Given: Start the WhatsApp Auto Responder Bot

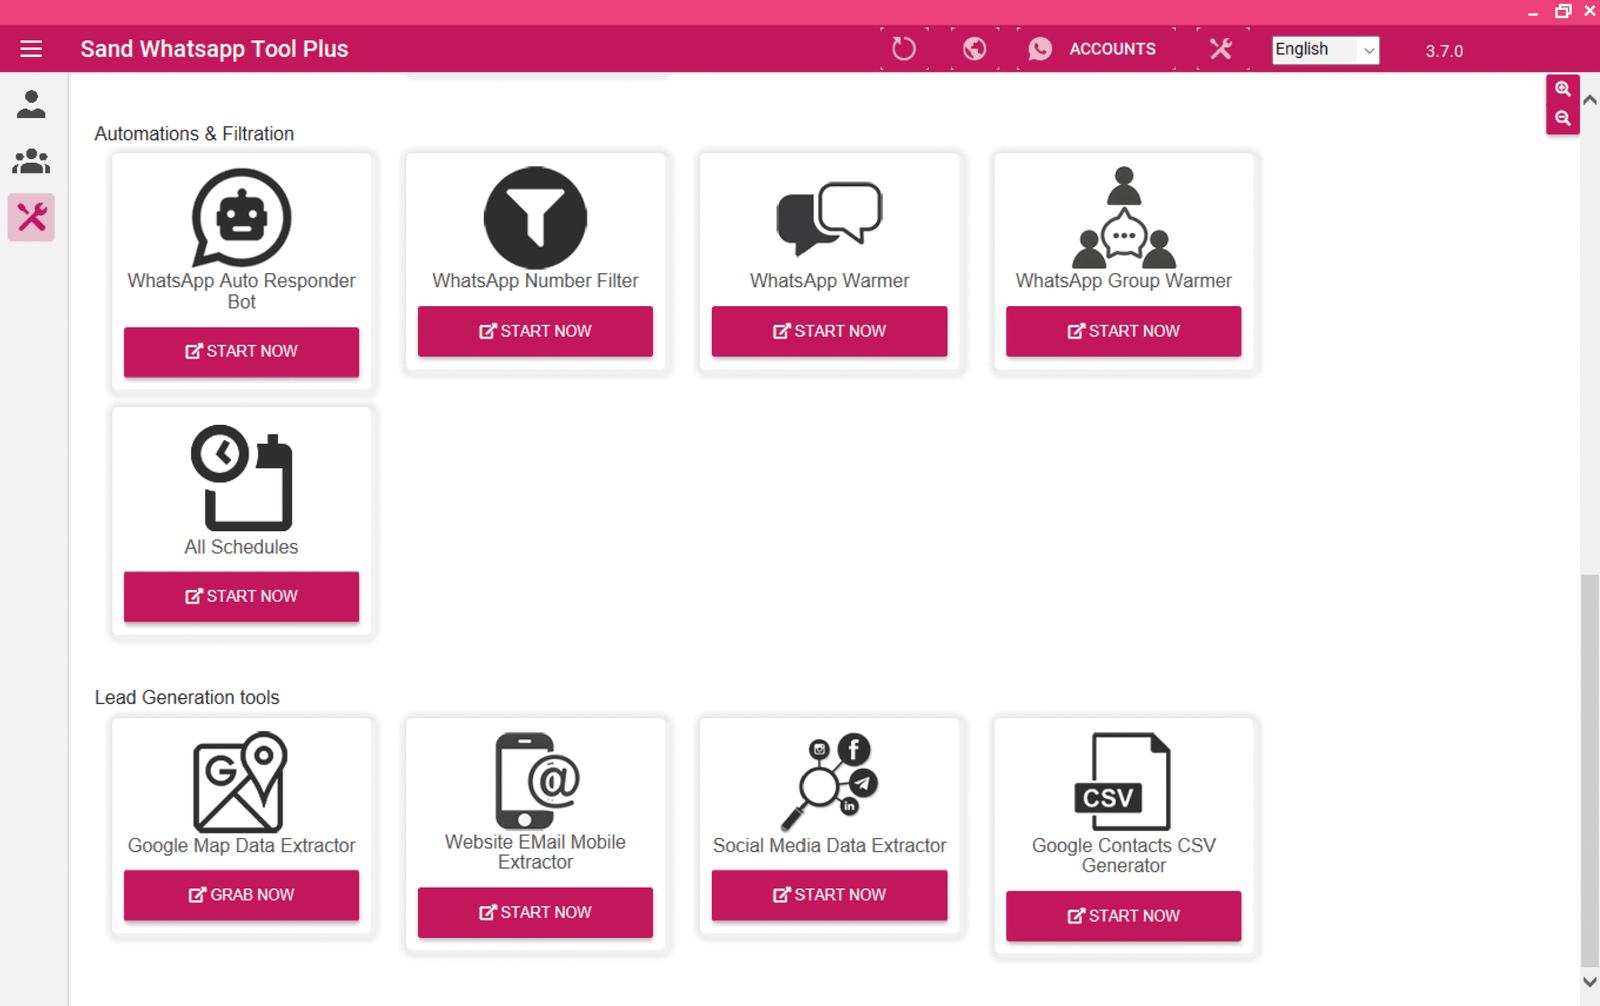Looking at the screenshot, I should pos(241,351).
